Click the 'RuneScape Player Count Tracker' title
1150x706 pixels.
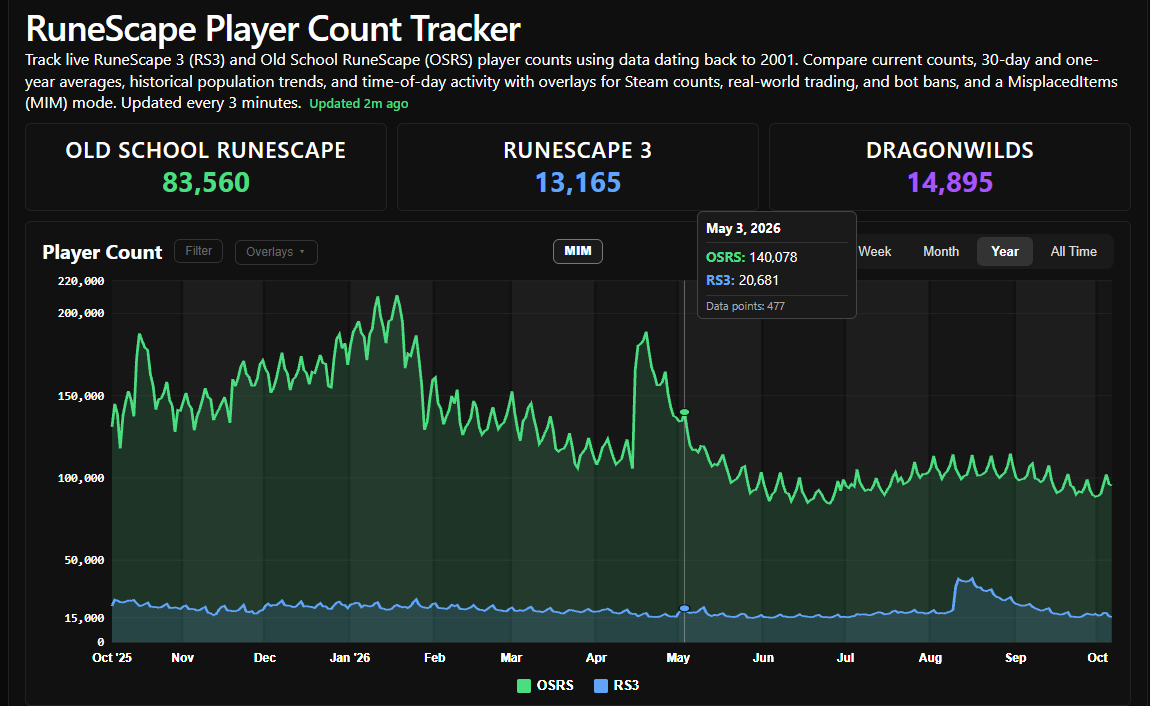[x=273, y=29]
